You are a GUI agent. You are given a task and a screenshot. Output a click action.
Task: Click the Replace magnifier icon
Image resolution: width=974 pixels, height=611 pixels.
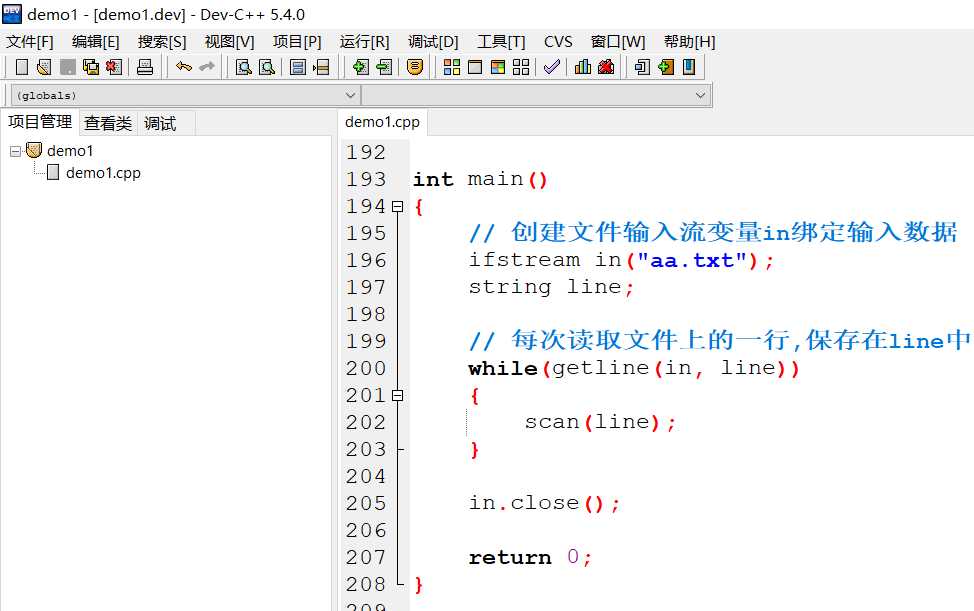(266, 67)
